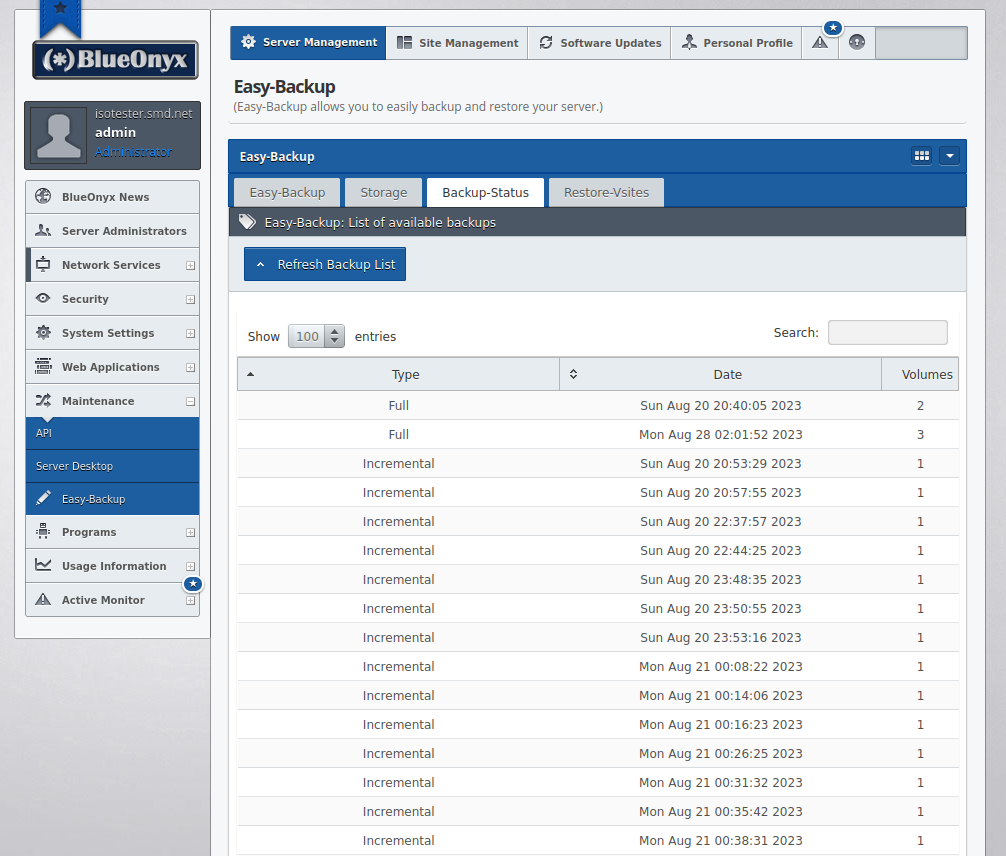Click the Server Administrators people icon

43,230
